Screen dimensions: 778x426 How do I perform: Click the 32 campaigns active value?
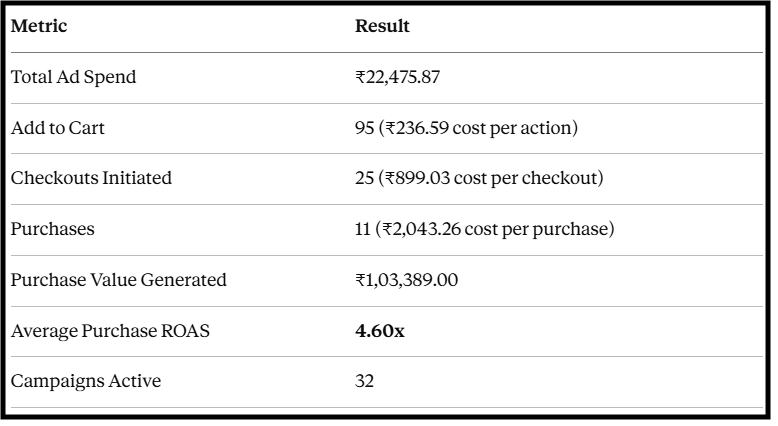point(364,381)
